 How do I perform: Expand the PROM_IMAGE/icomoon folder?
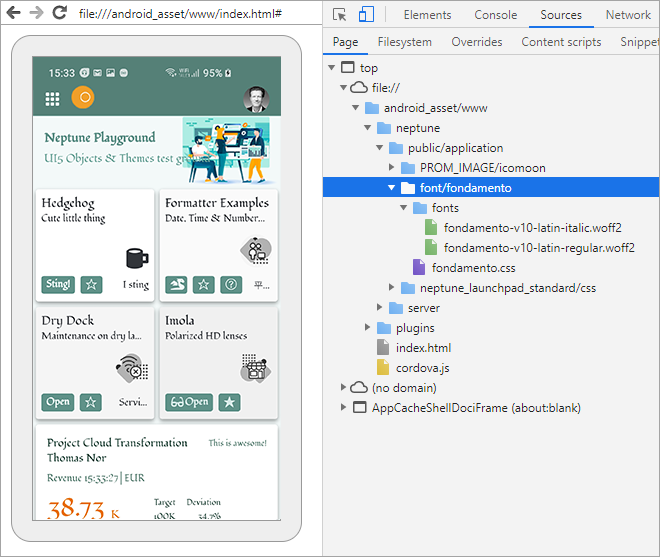[391, 168]
